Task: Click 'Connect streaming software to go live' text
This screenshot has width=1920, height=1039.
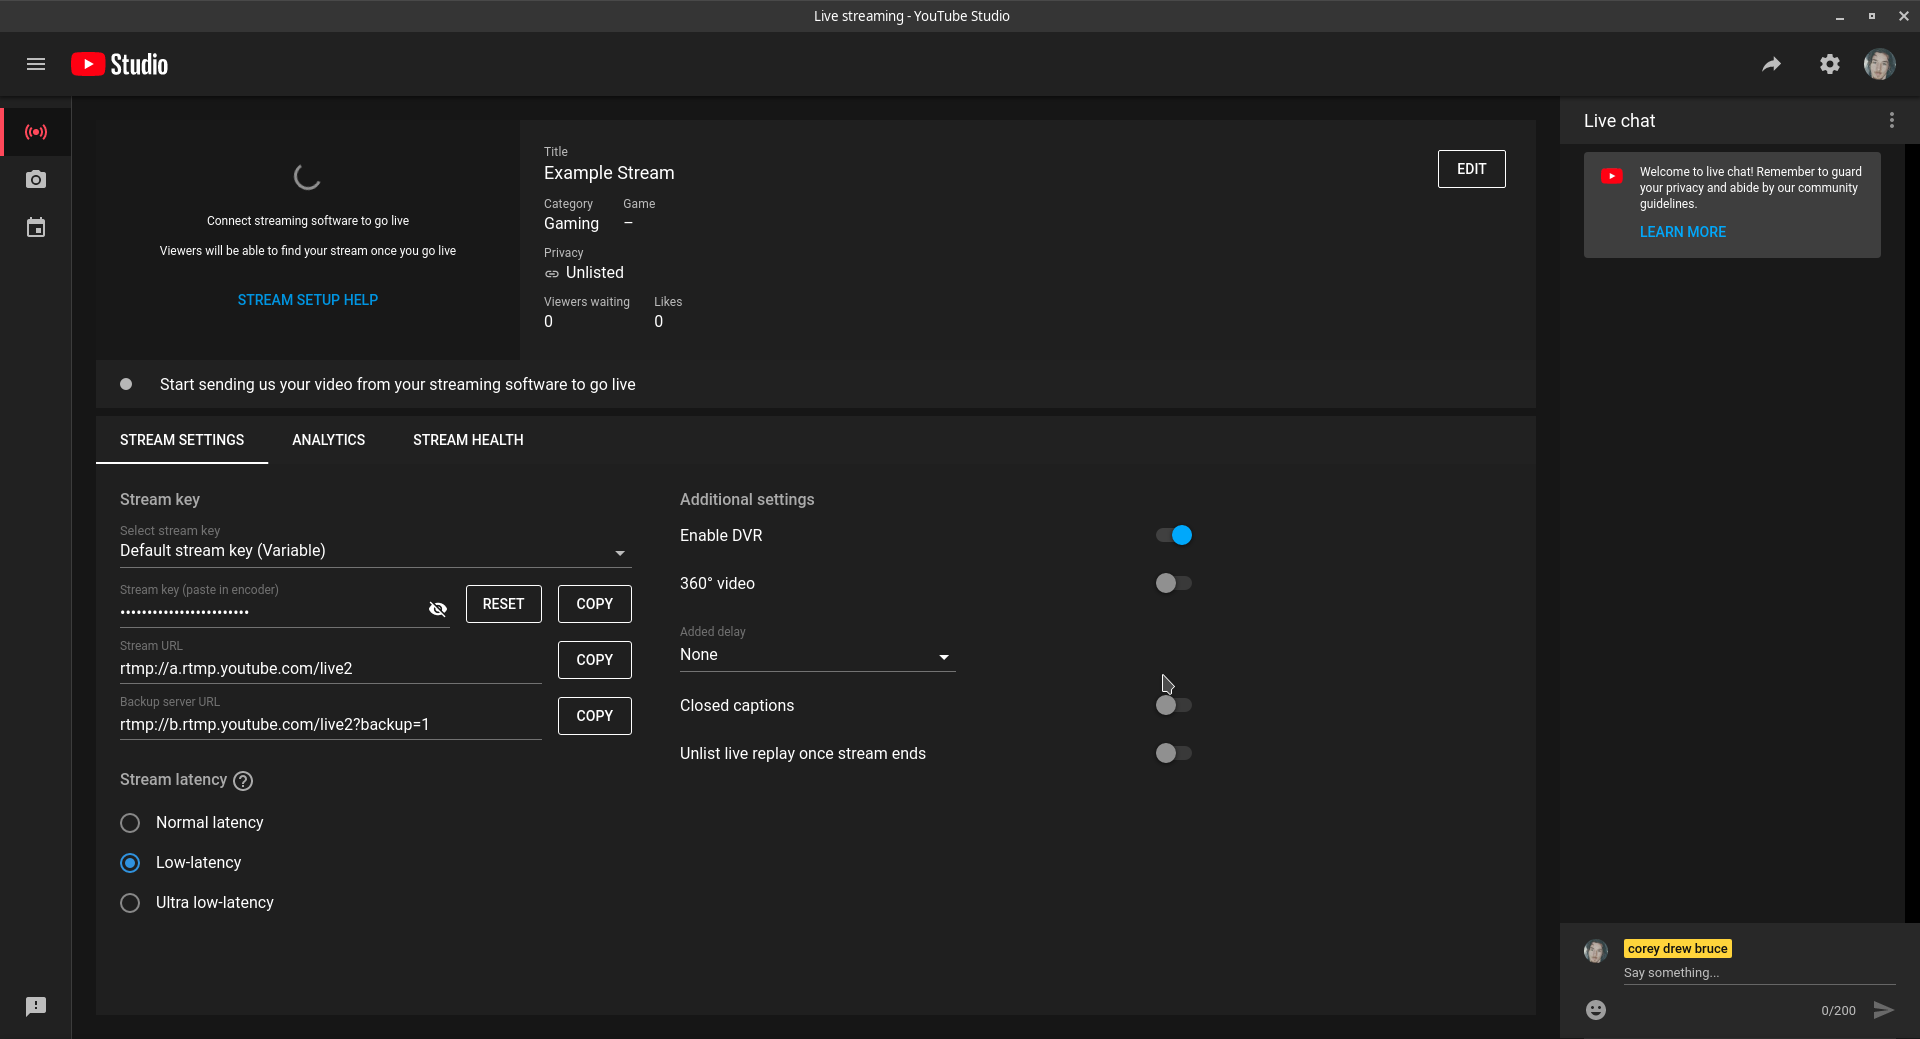Action: tap(308, 221)
